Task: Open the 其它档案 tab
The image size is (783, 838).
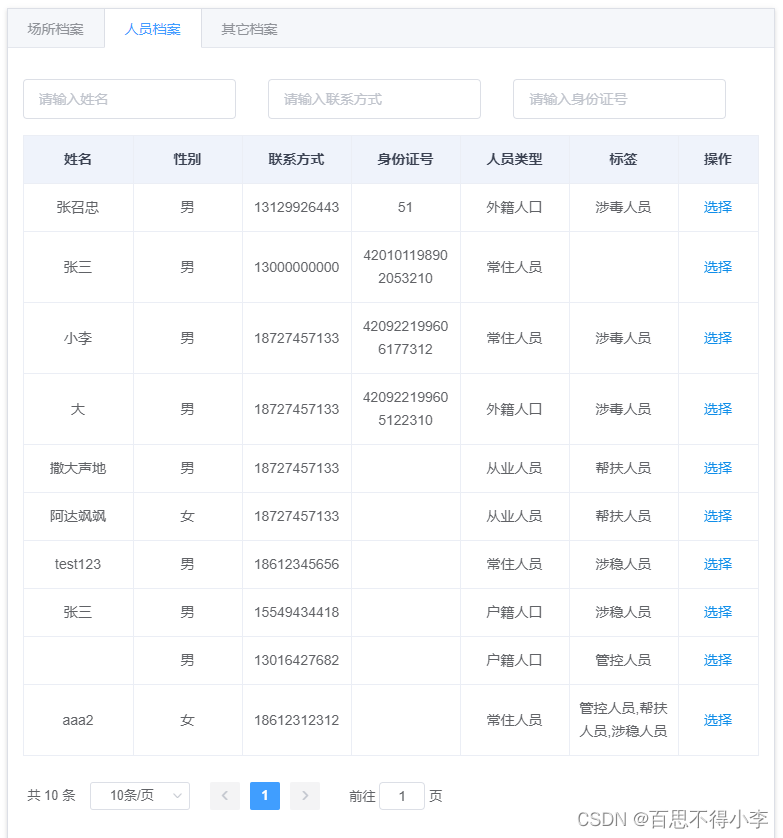Action: (250, 29)
